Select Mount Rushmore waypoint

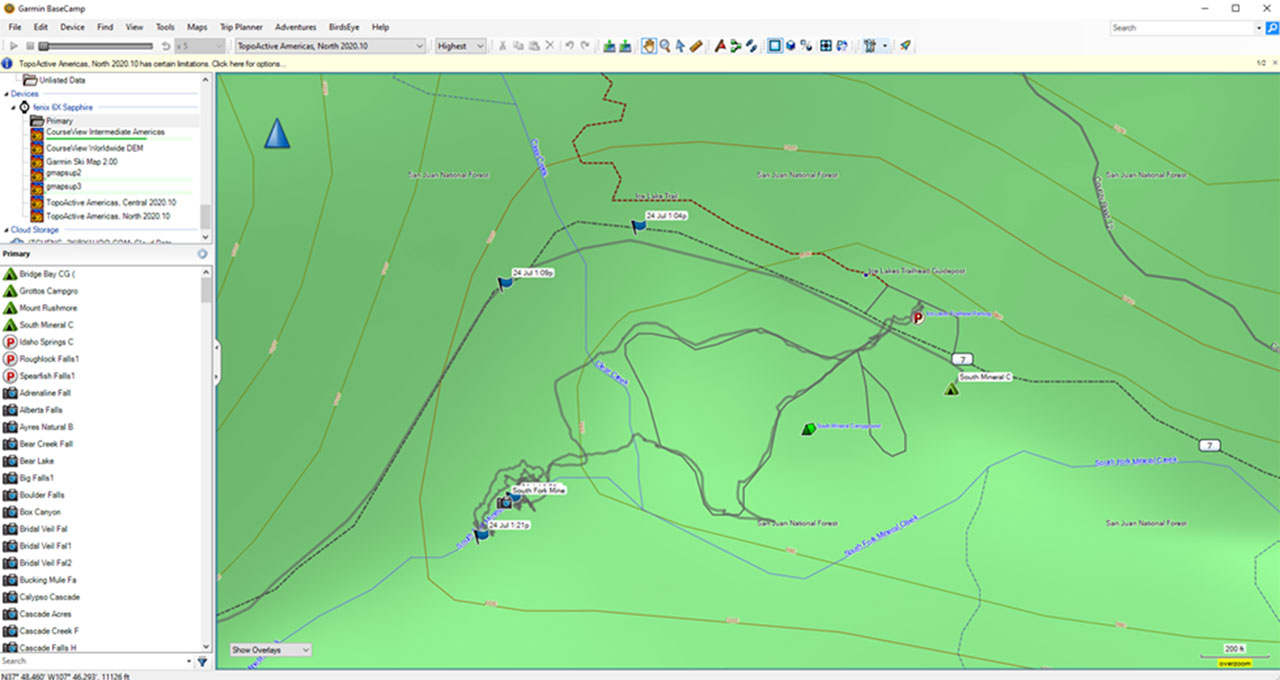point(48,308)
